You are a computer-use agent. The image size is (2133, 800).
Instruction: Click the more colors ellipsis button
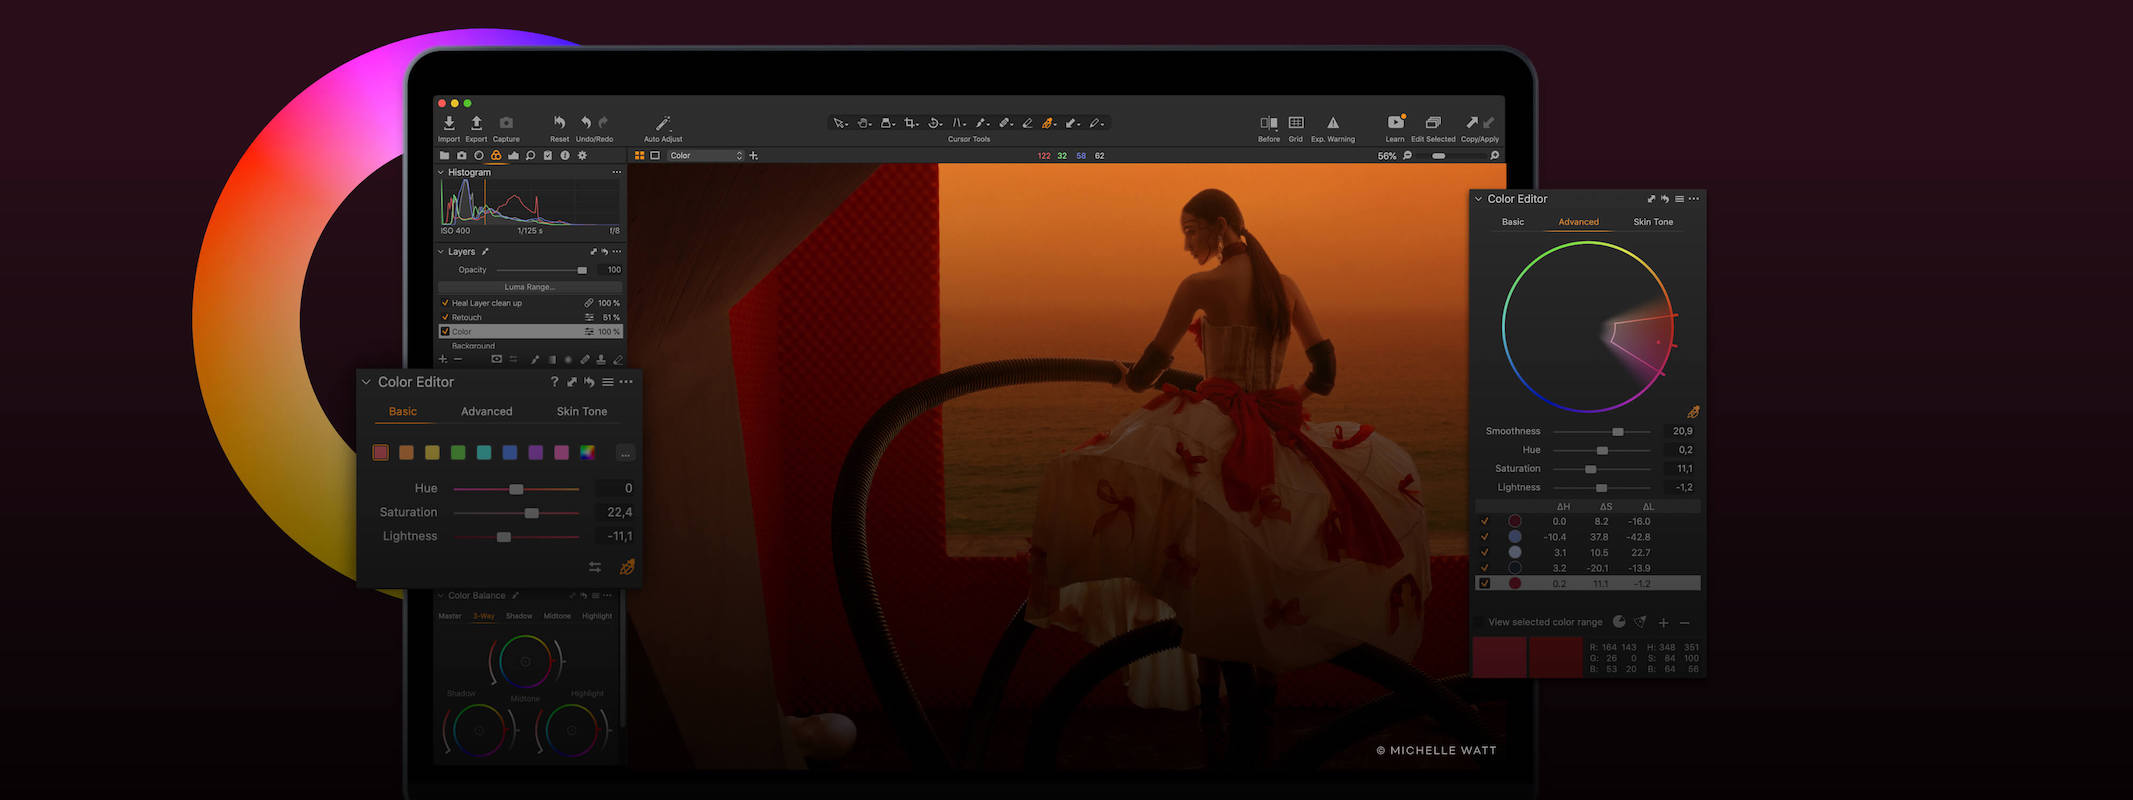[625, 453]
